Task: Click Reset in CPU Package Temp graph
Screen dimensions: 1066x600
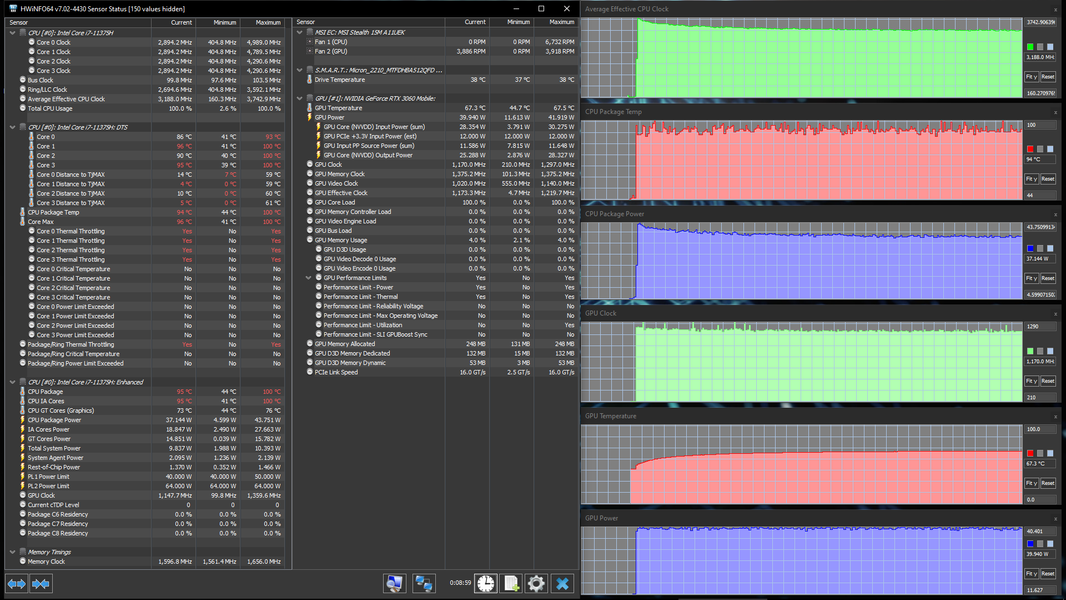Action: (x=1048, y=179)
